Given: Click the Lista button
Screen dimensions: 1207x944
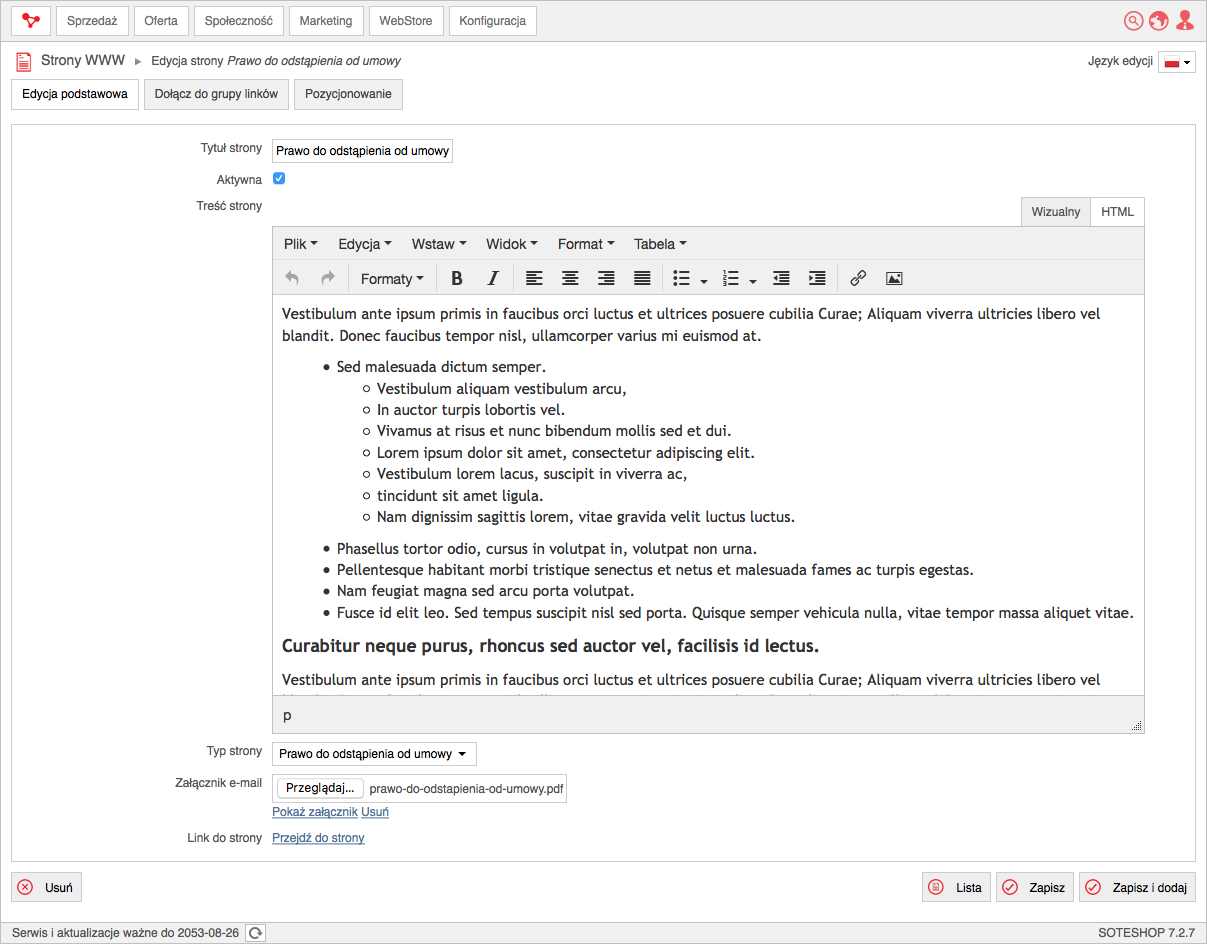Looking at the screenshot, I should coord(956,887).
